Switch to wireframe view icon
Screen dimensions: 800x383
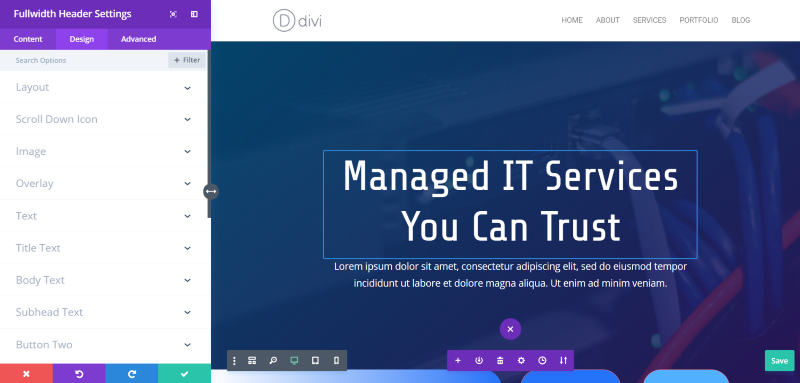point(252,361)
